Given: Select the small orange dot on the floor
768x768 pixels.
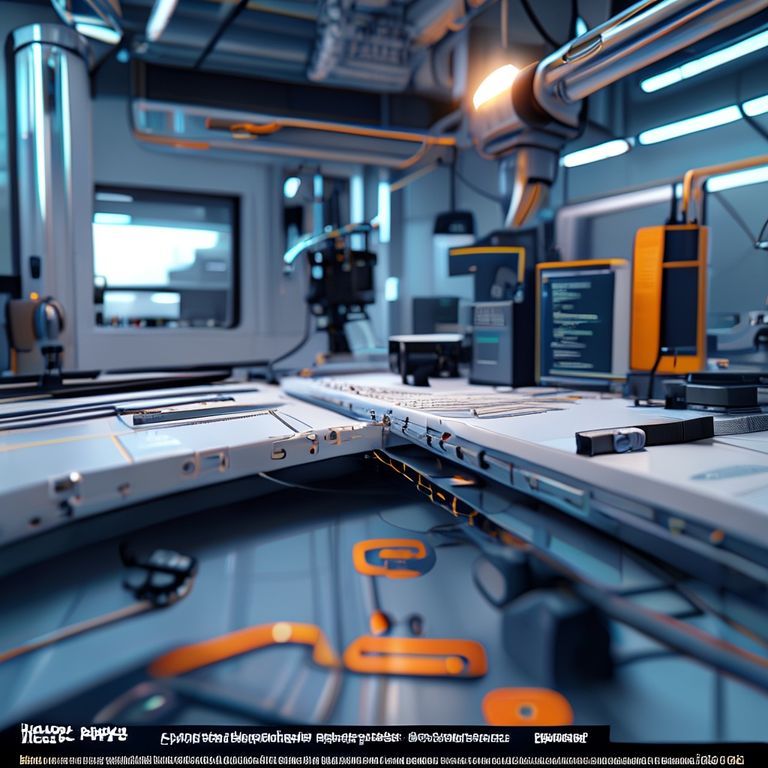Looking at the screenshot, I should (379, 622).
